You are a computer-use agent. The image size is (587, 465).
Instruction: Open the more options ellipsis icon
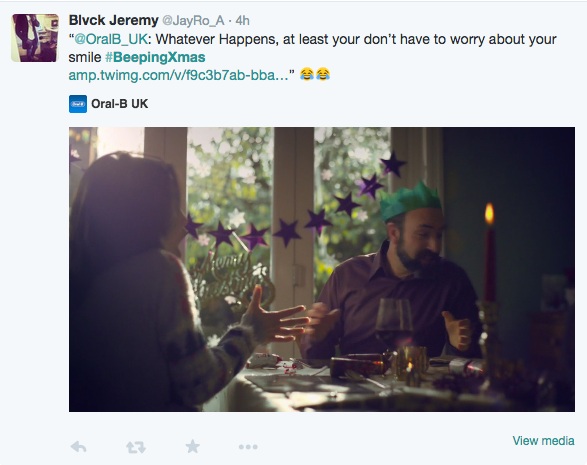(x=248, y=447)
